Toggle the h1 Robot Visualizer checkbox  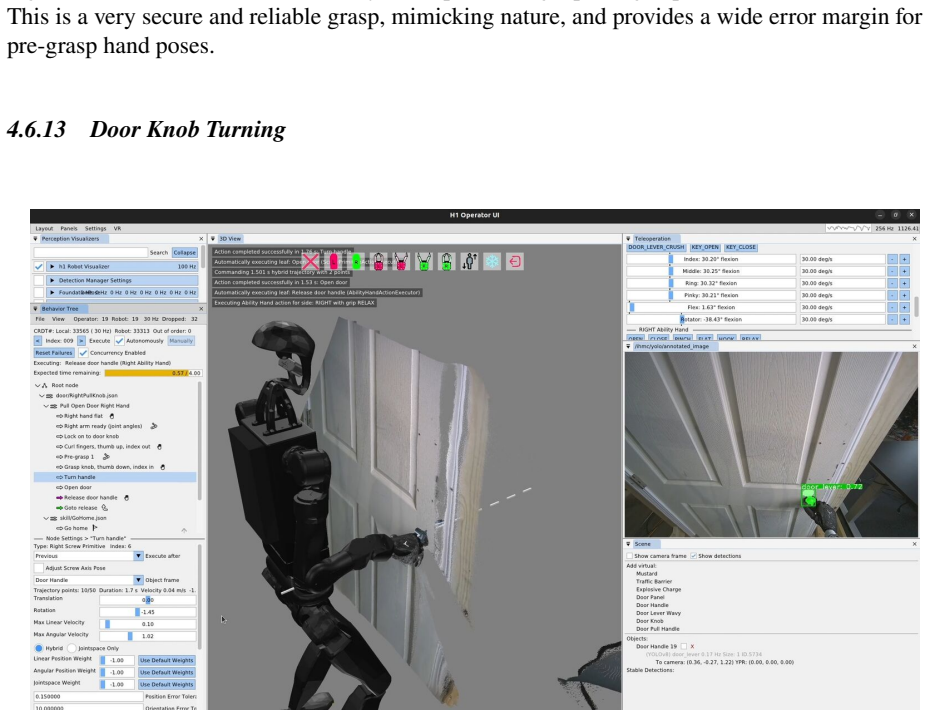point(39,267)
